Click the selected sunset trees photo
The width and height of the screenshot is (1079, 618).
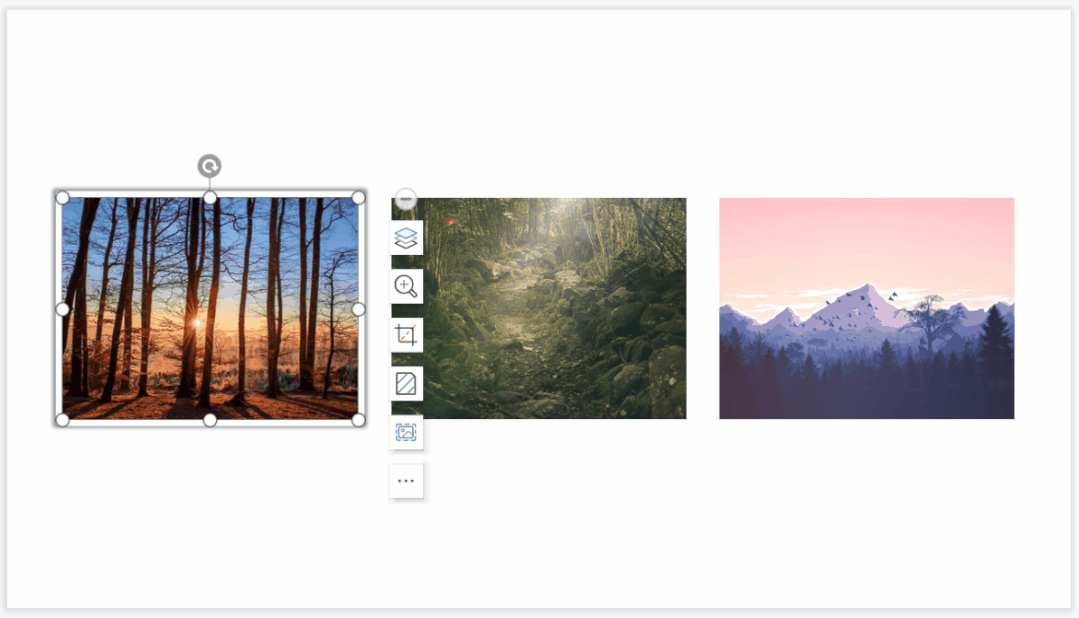(x=210, y=308)
